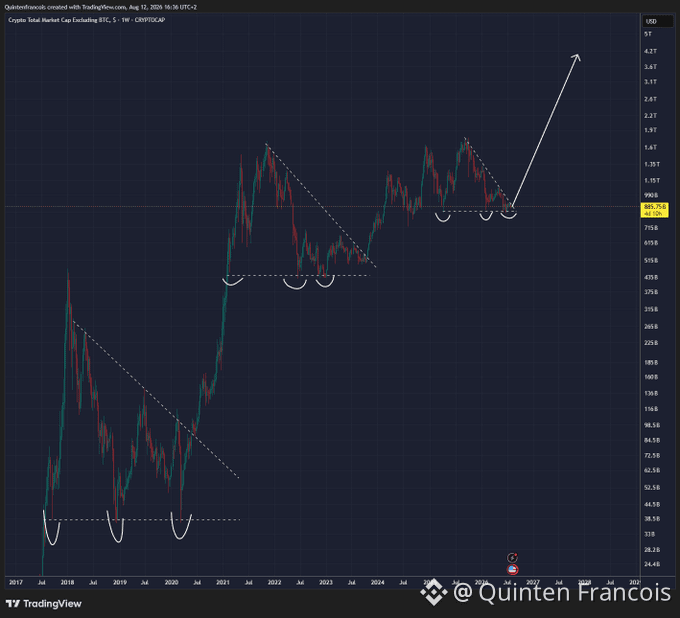Click the 2019 label on the time axis
Image resolution: width=680 pixels, height=618 pixels.
tap(120, 582)
